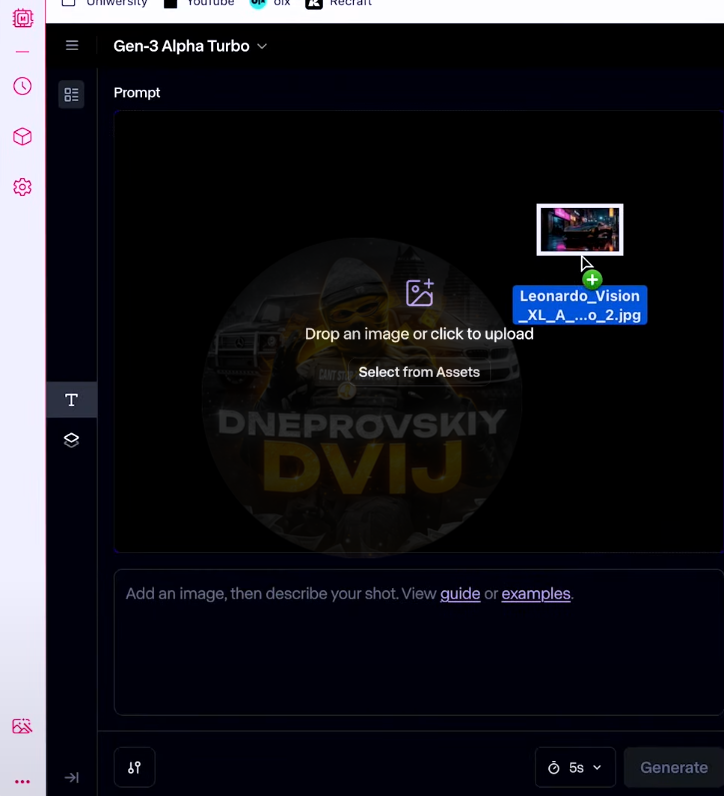724x796 pixels.
Task: Open the guide link
Action: [x=460, y=593]
